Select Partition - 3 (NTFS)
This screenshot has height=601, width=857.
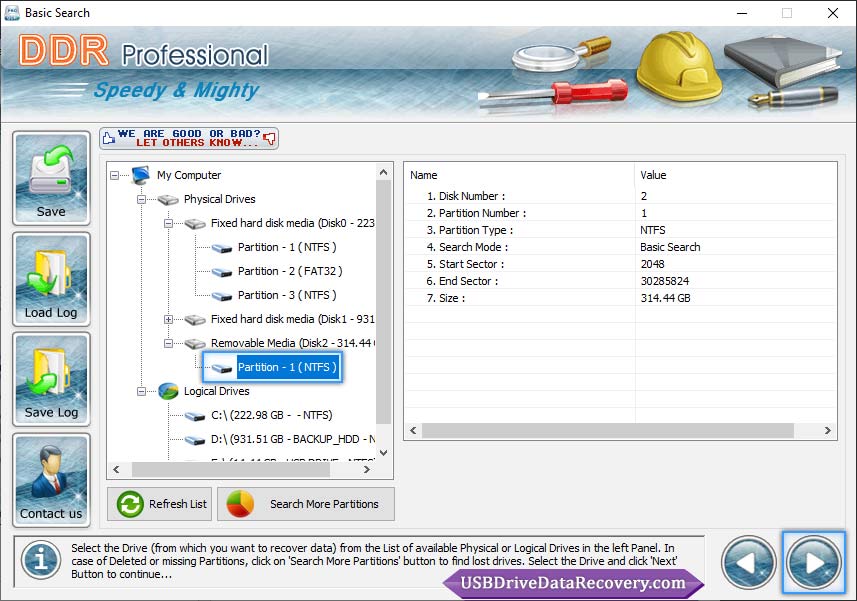(287, 295)
